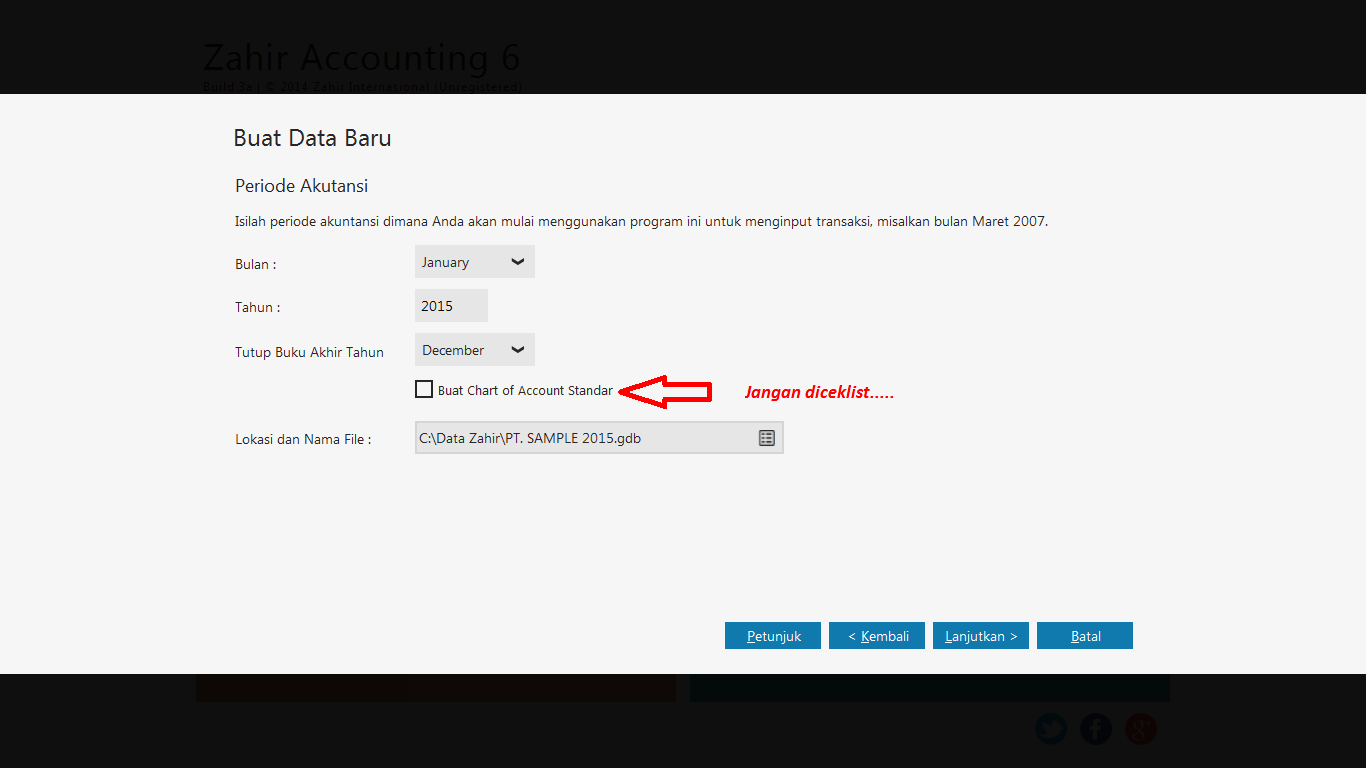The image size is (1366, 768).
Task: Click Lanjutkan to continue
Action: pos(981,636)
